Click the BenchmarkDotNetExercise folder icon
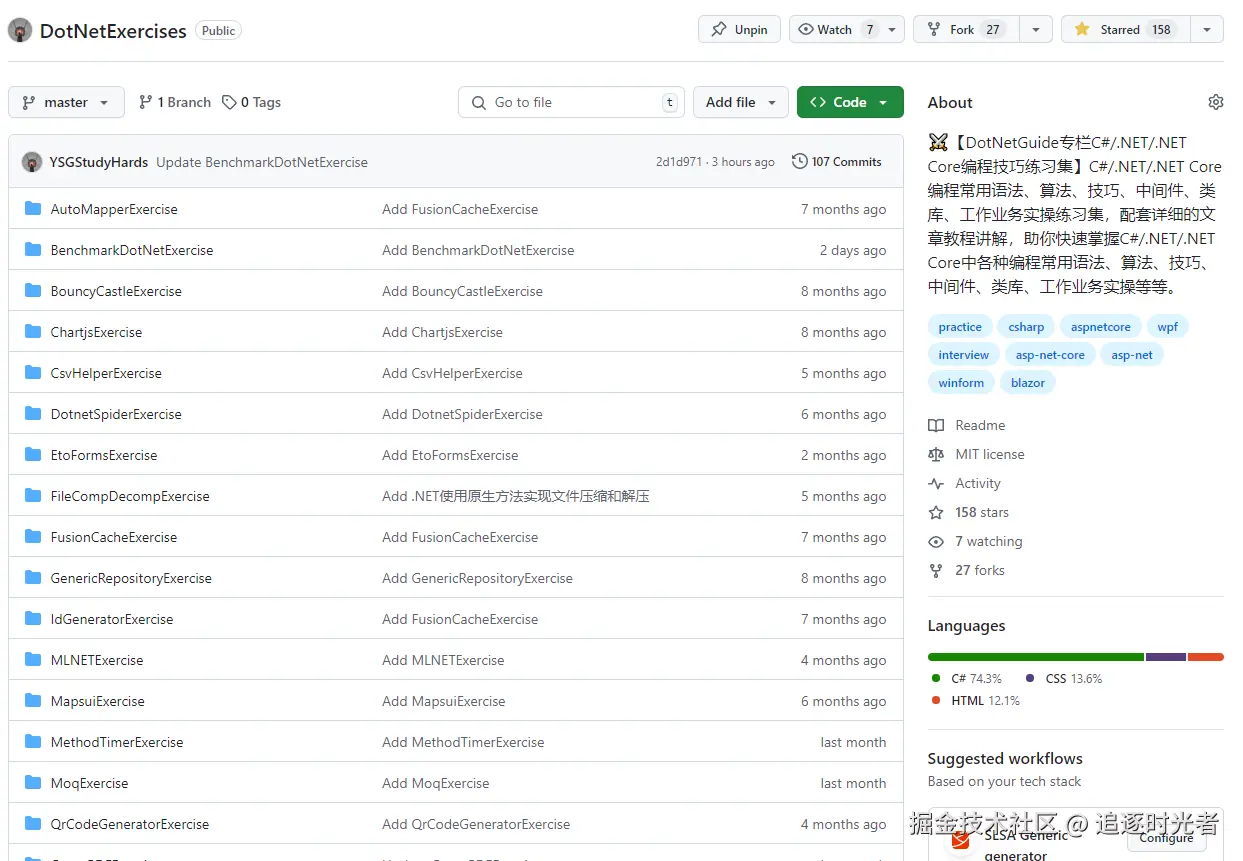 [33, 250]
